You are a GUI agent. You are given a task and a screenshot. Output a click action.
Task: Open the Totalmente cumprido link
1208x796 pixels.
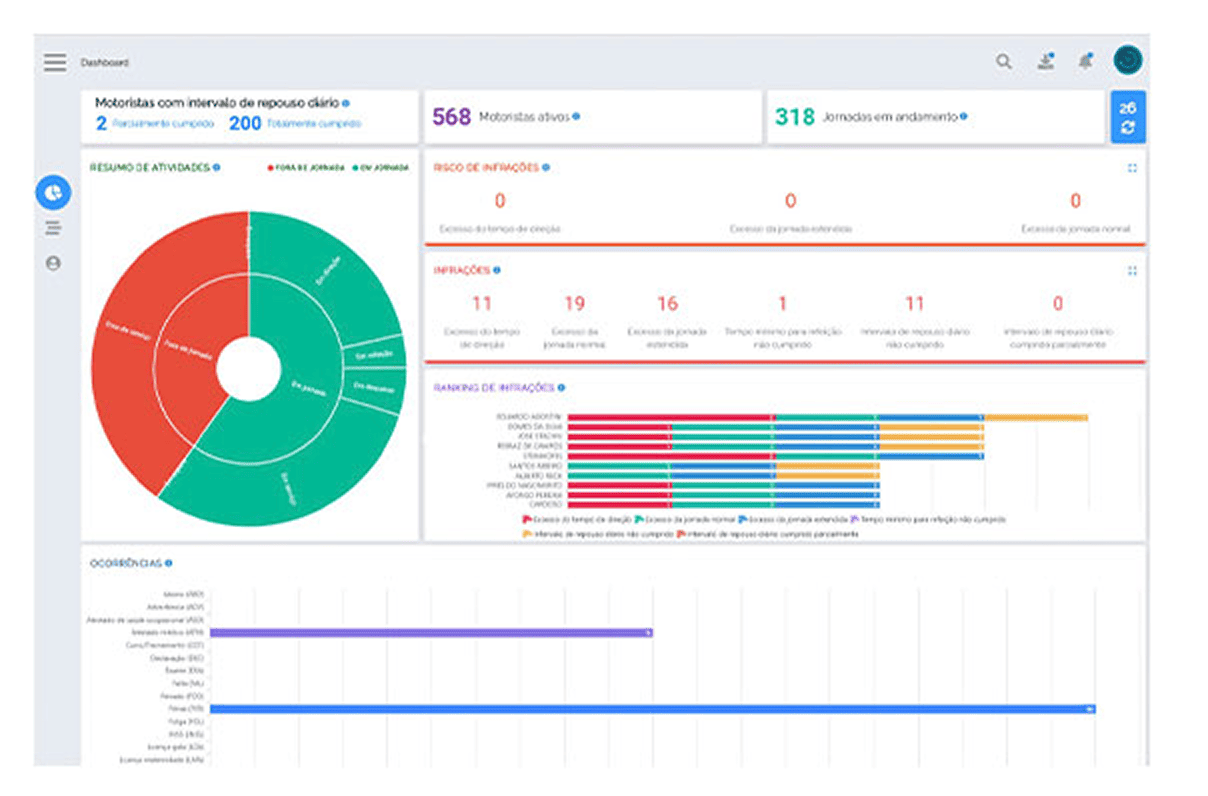point(313,124)
